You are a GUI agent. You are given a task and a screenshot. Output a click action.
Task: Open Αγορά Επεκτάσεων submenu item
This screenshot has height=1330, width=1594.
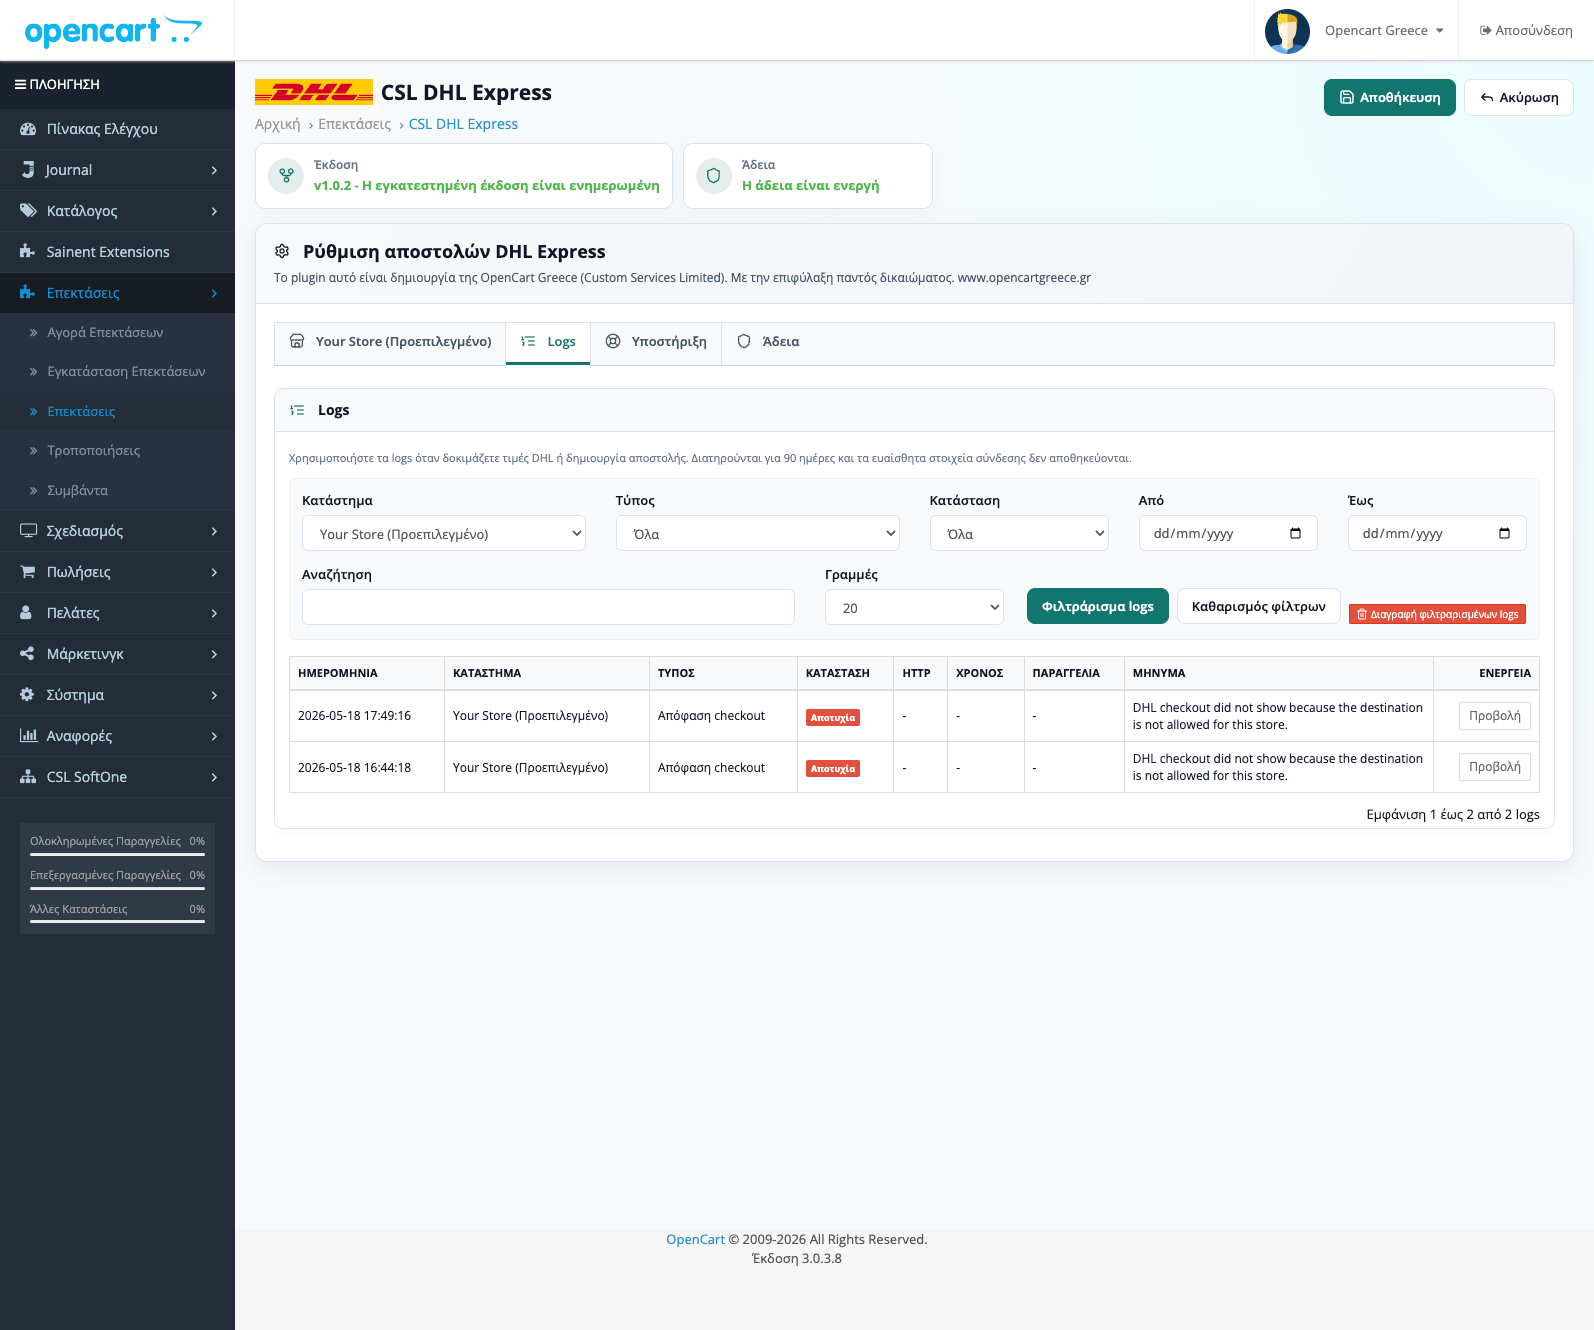105,332
